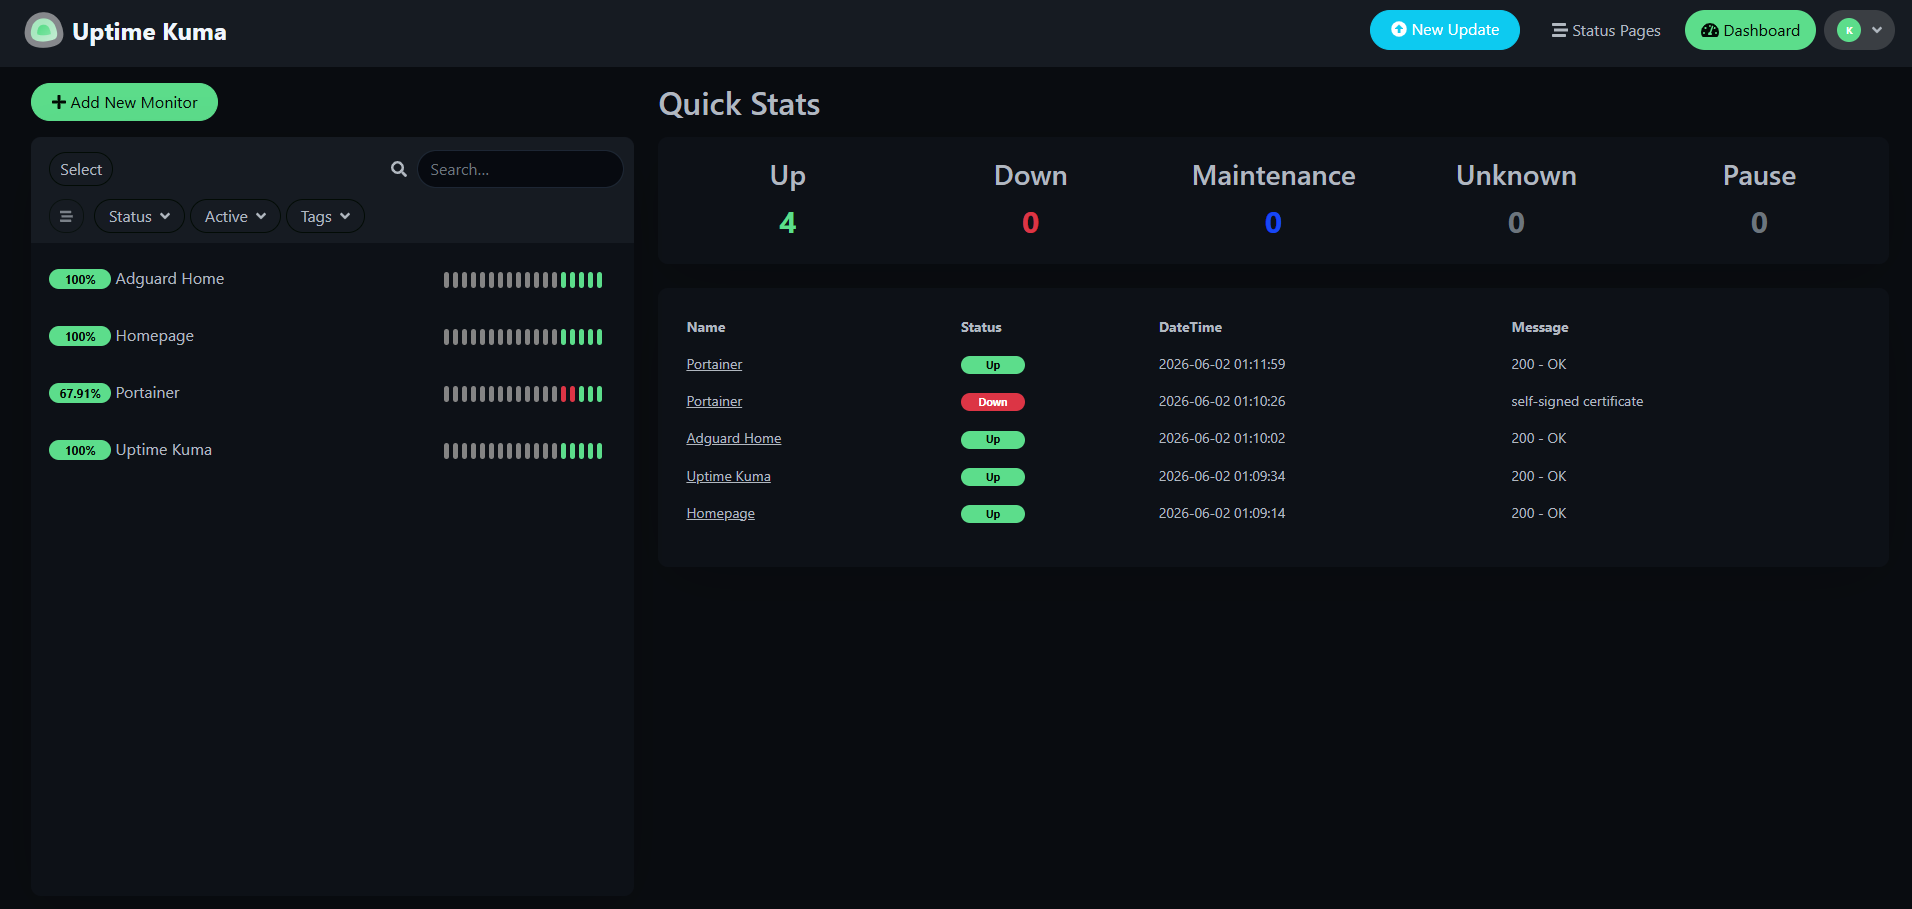Open Portainer link dated 01:11:59
The image size is (1912, 909).
pyautogui.click(x=714, y=364)
